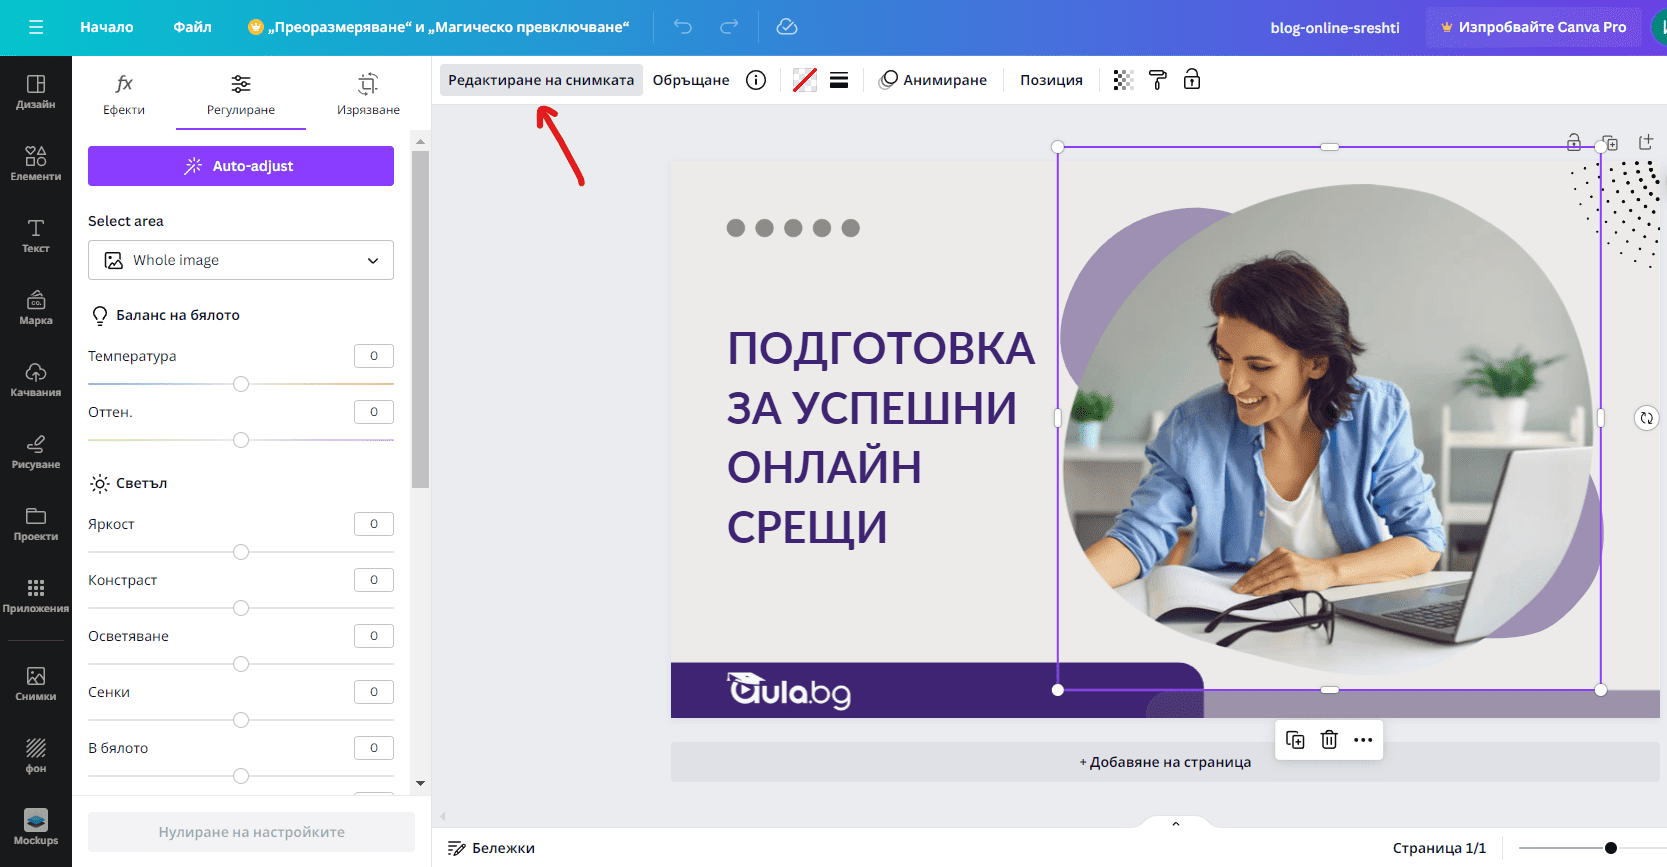This screenshot has width=1667, height=867.
Task: Open Качвания uploads panel
Action: (x=36, y=379)
